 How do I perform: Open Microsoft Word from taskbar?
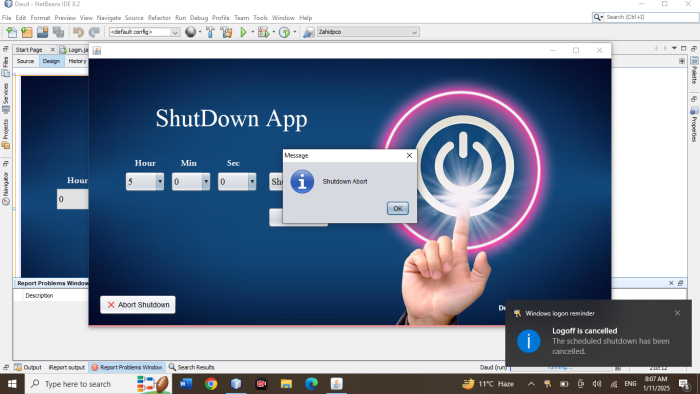pyautogui.click(x=186, y=384)
